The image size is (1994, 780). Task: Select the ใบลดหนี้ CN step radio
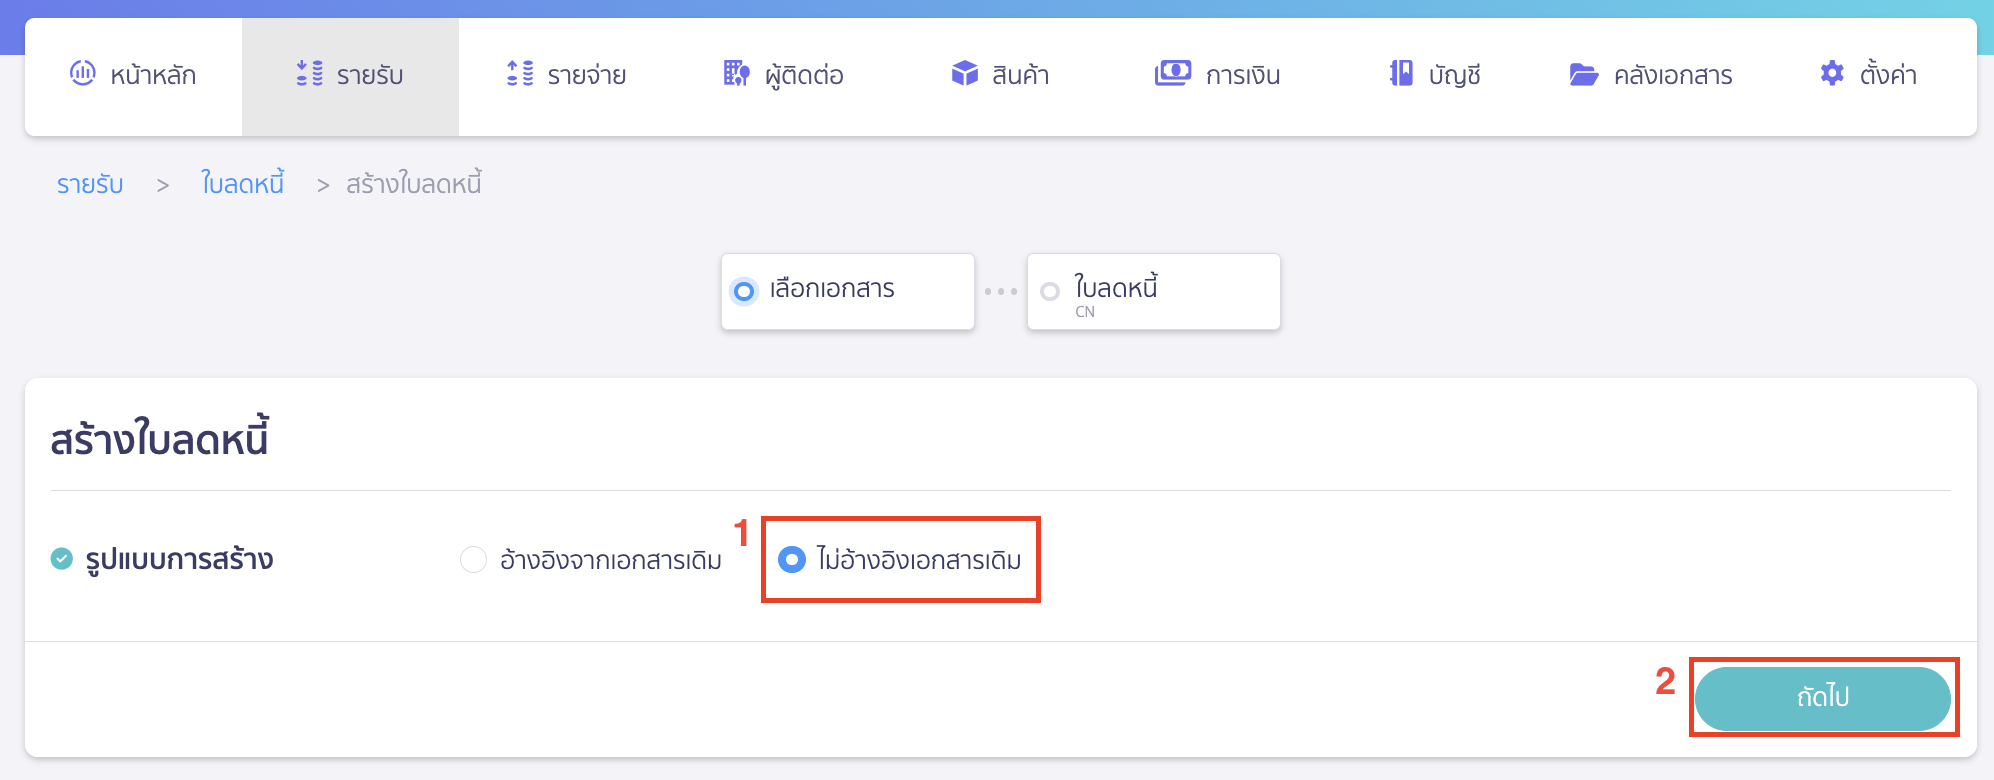pyautogui.click(x=1050, y=291)
